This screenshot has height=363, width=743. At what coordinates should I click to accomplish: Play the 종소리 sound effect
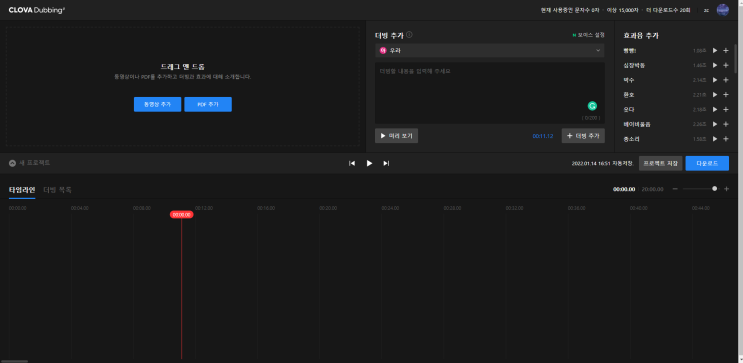(715, 139)
